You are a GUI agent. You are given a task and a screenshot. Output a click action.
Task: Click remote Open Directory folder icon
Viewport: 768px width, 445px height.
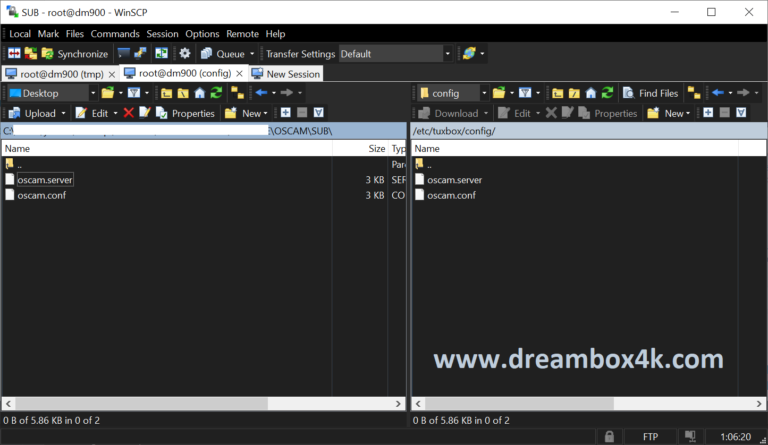[499, 93]
